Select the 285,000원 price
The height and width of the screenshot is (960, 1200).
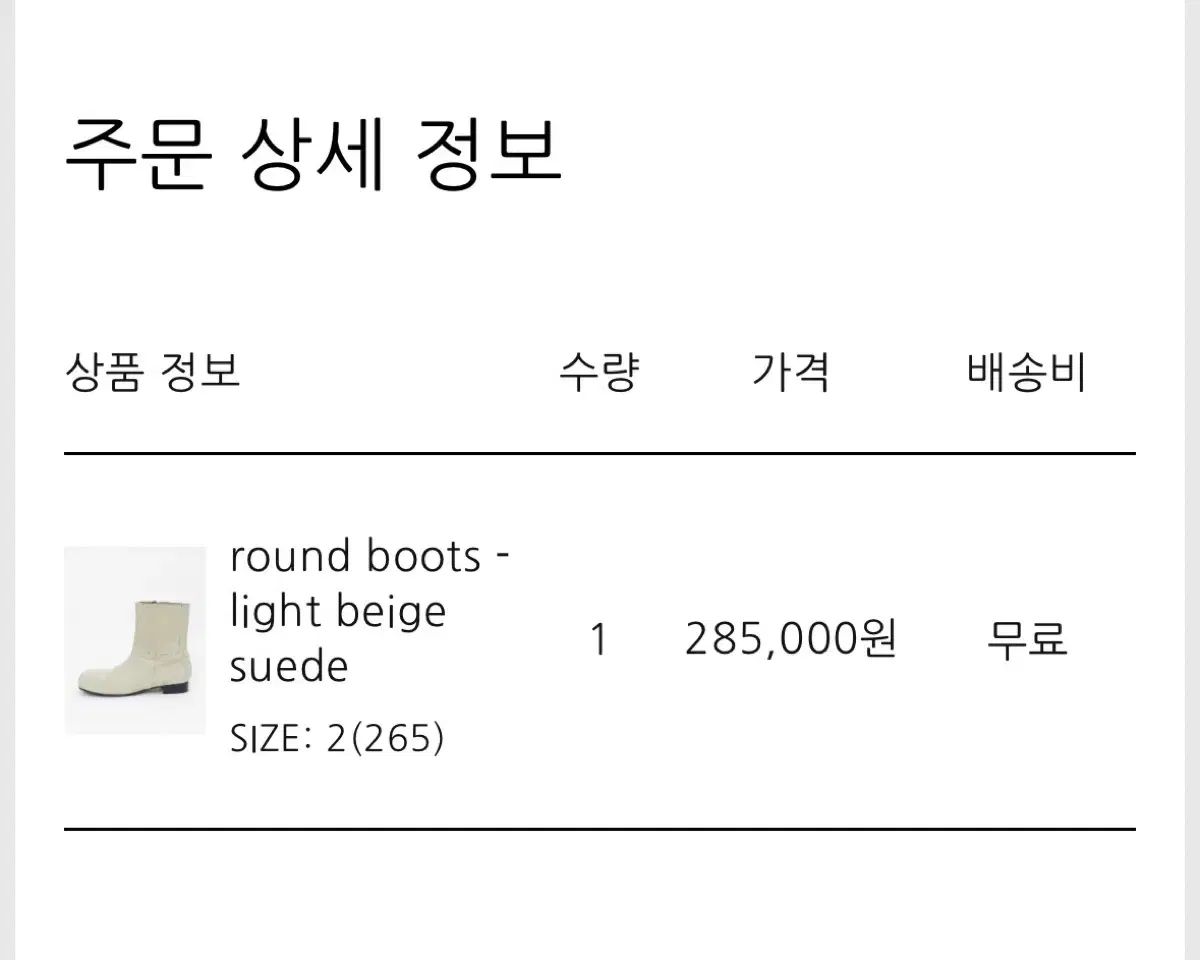coord(790,639)
